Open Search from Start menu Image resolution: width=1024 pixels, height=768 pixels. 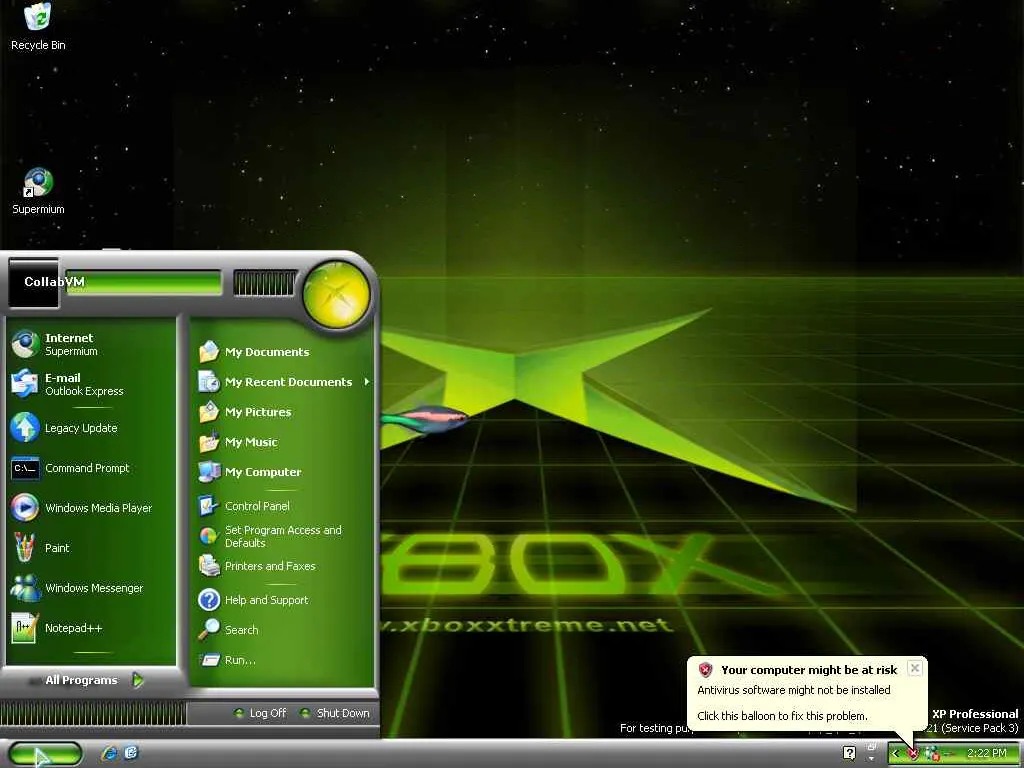tap(283, 630)
